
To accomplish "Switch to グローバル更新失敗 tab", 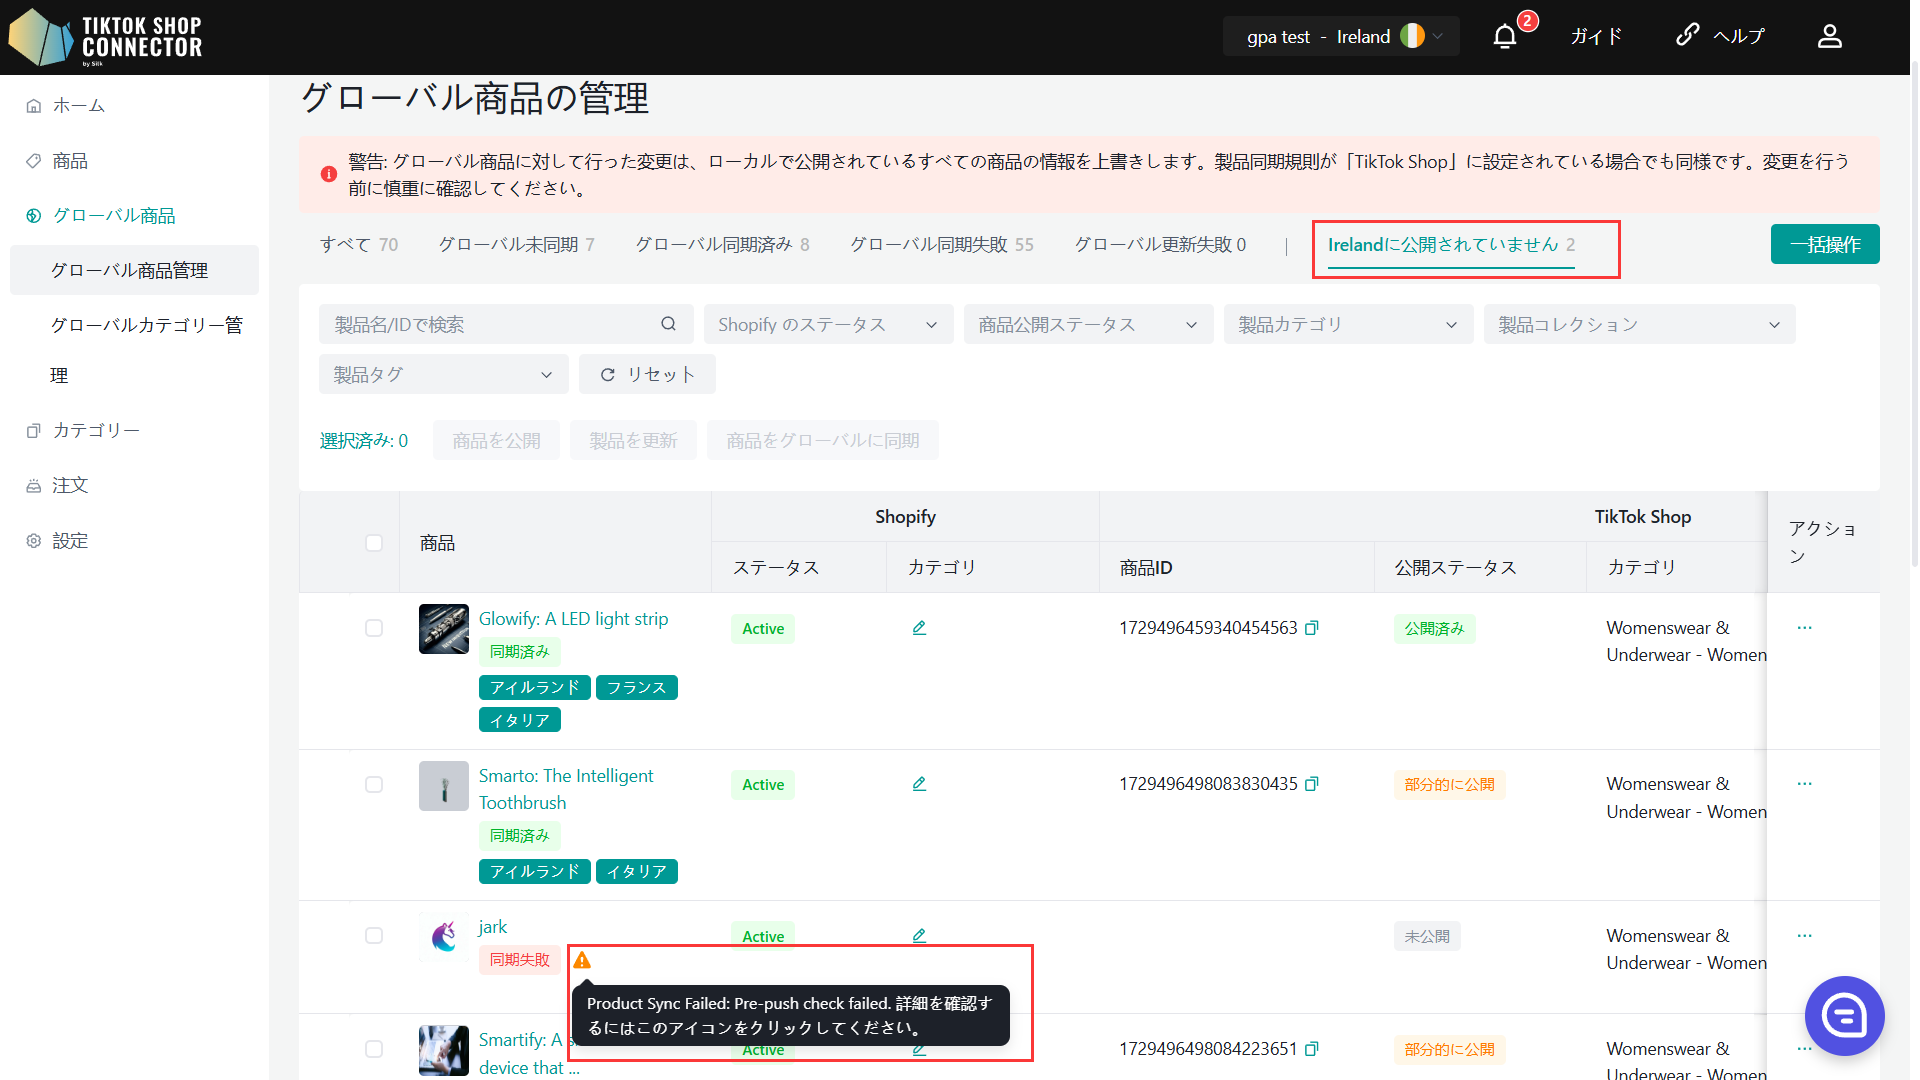I will pyautogui.click(x=1160, y=245).
